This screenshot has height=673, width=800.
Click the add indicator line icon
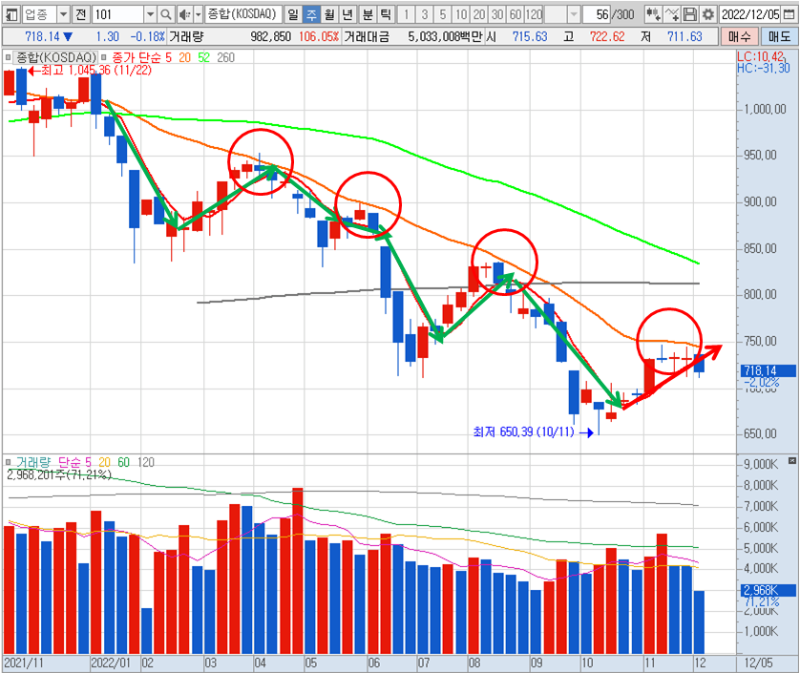672,14
